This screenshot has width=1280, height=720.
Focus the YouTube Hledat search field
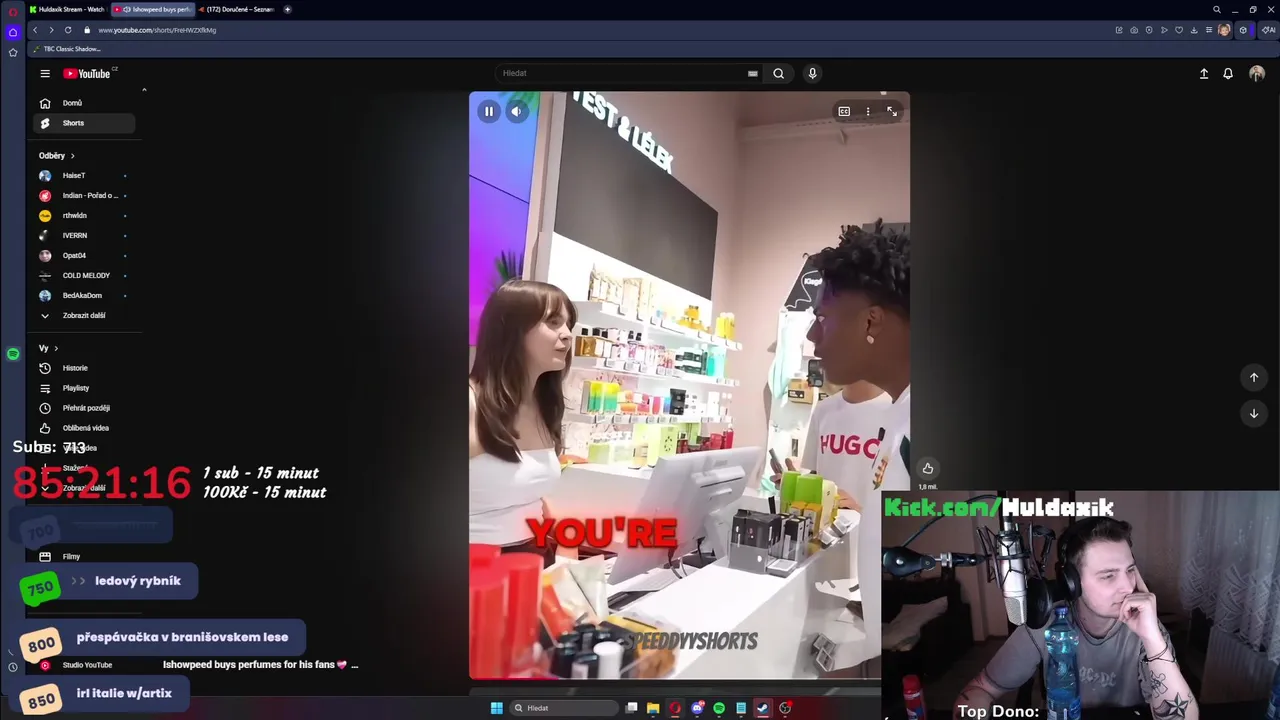point(620,73)
